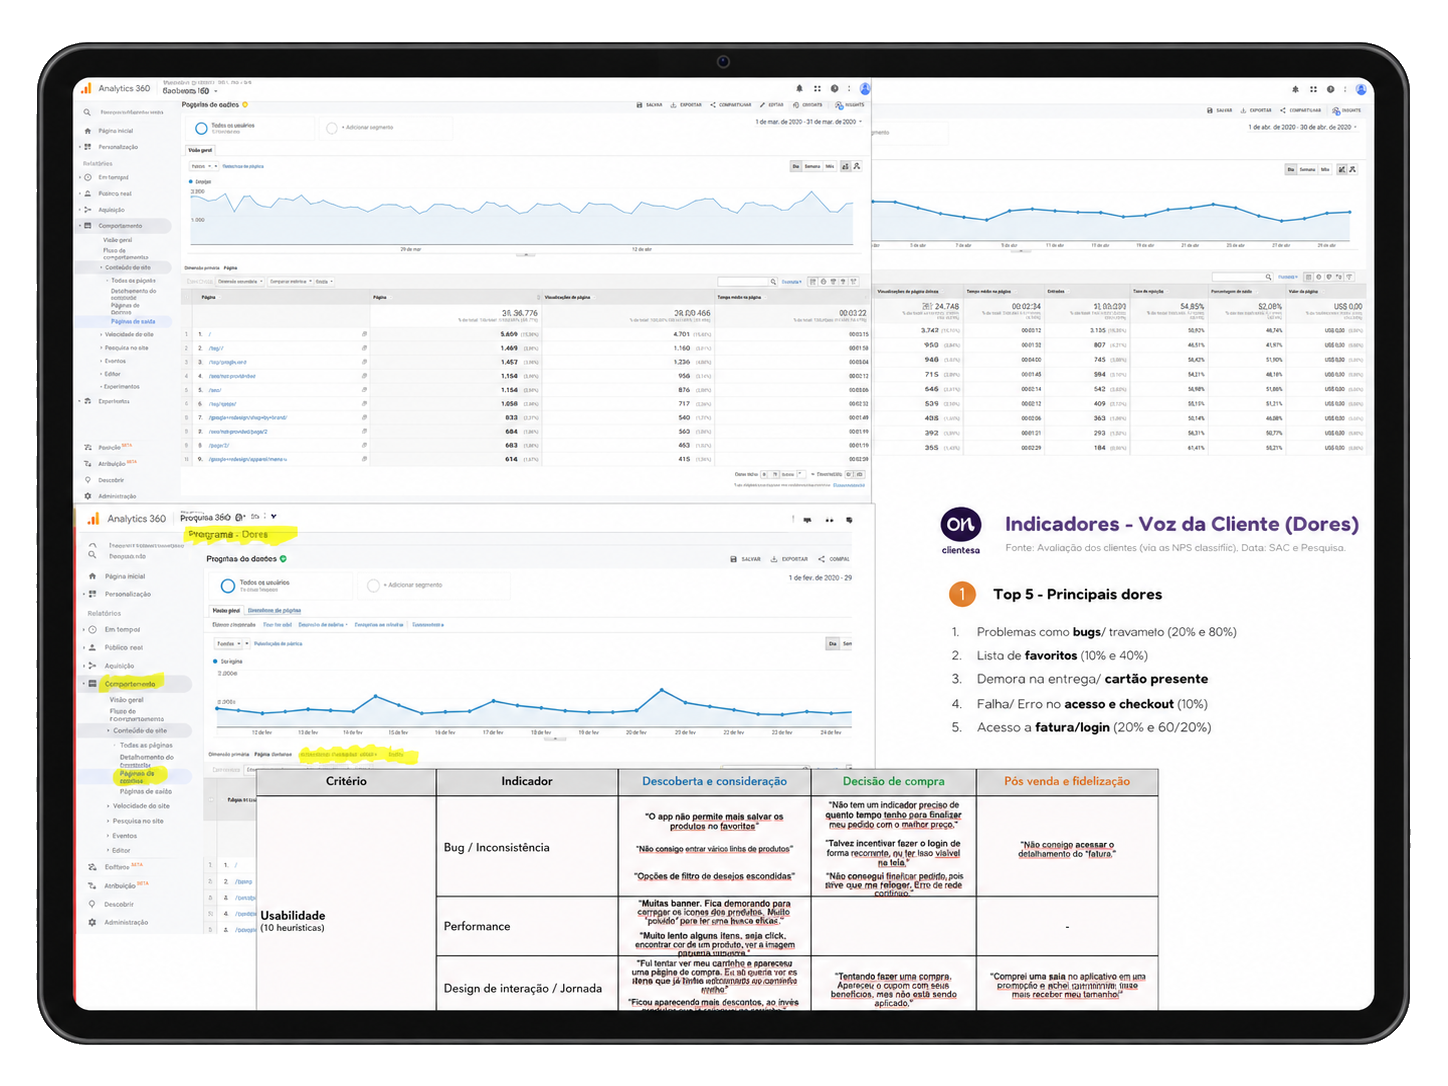Click the Aquisição icon in March report sidebar
This screenshot has height=1086, width=1448.
(x=88, y=210)
